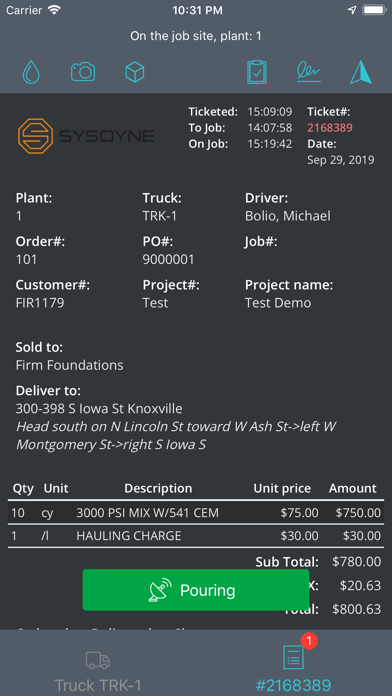This screenshot has height=696, width=392.
Task: Tap the Firm Foundations customer name
Action: tap(69, 365)
